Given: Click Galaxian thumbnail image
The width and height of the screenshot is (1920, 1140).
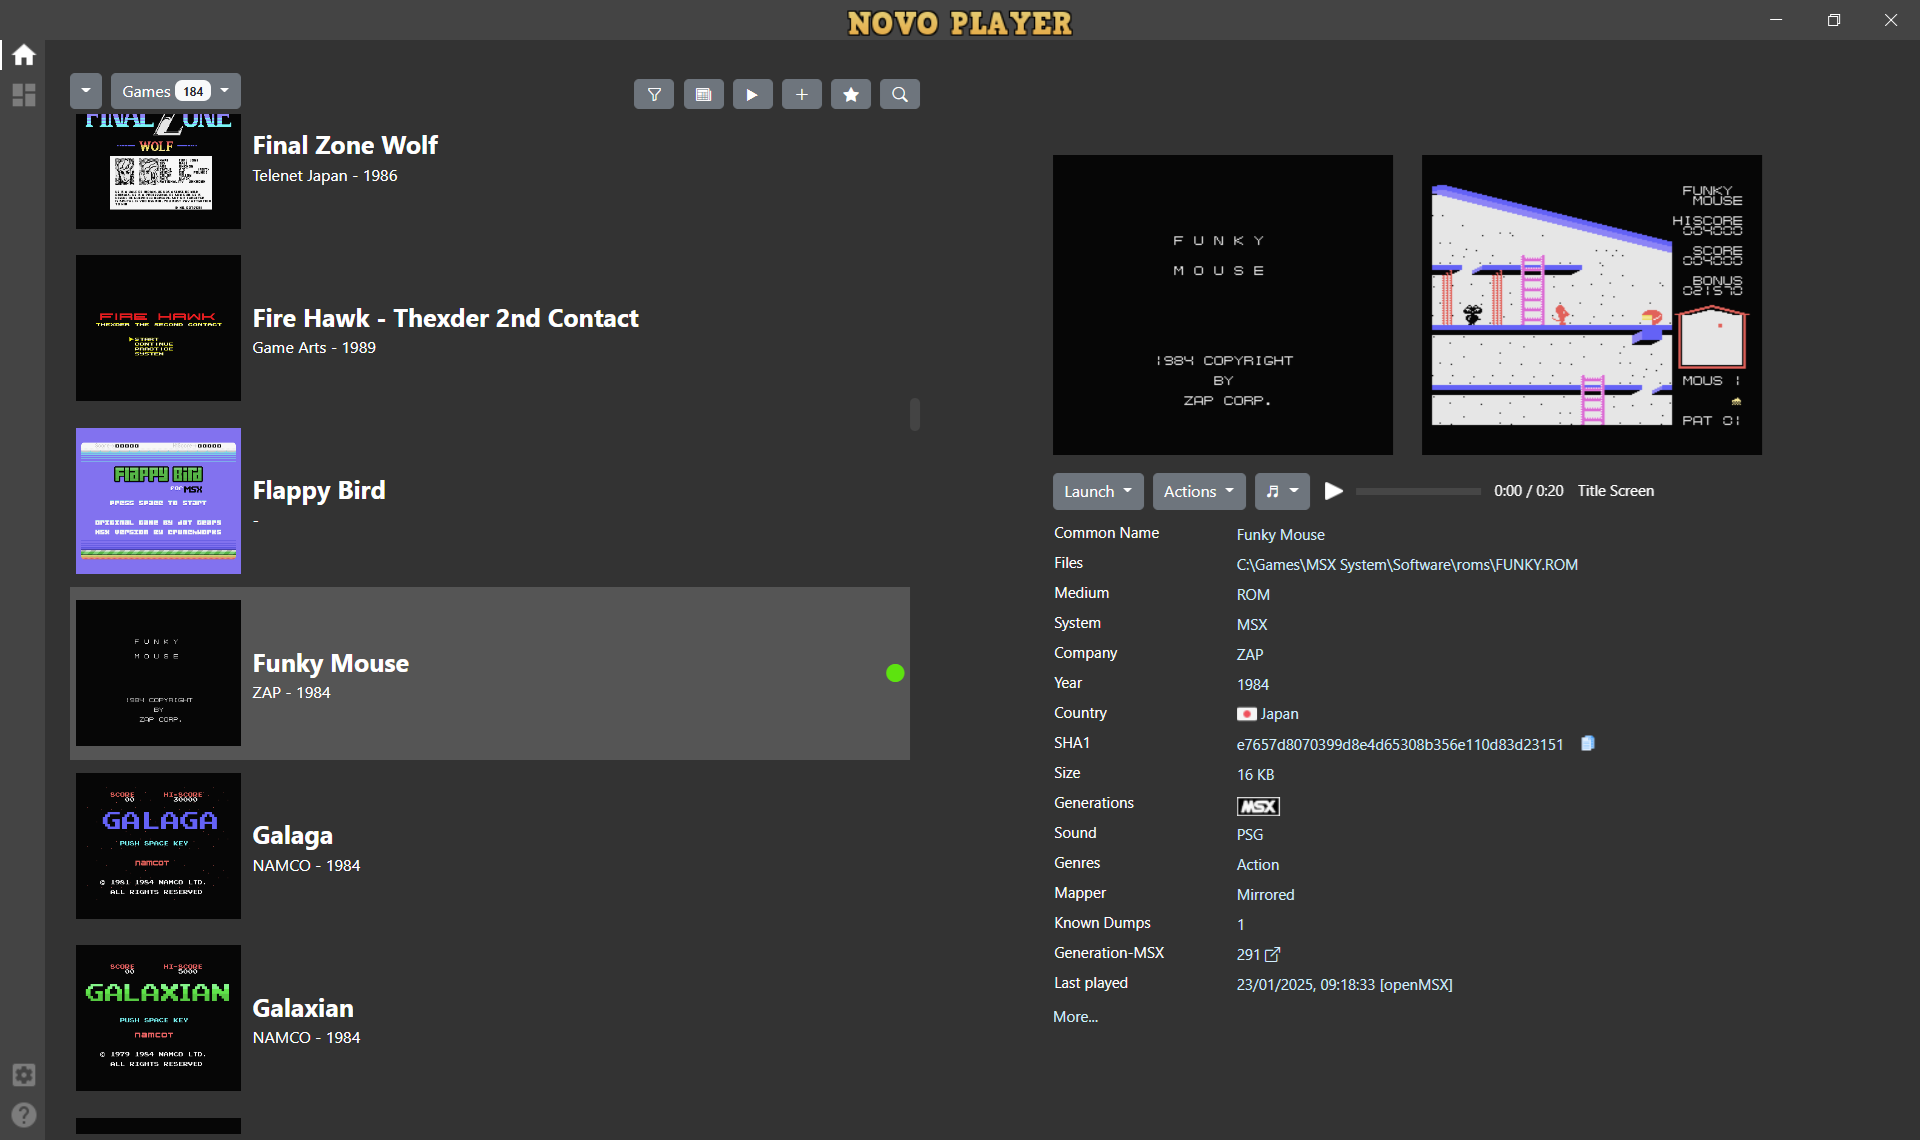Looking at the screenshot, I should (158, 1018).
